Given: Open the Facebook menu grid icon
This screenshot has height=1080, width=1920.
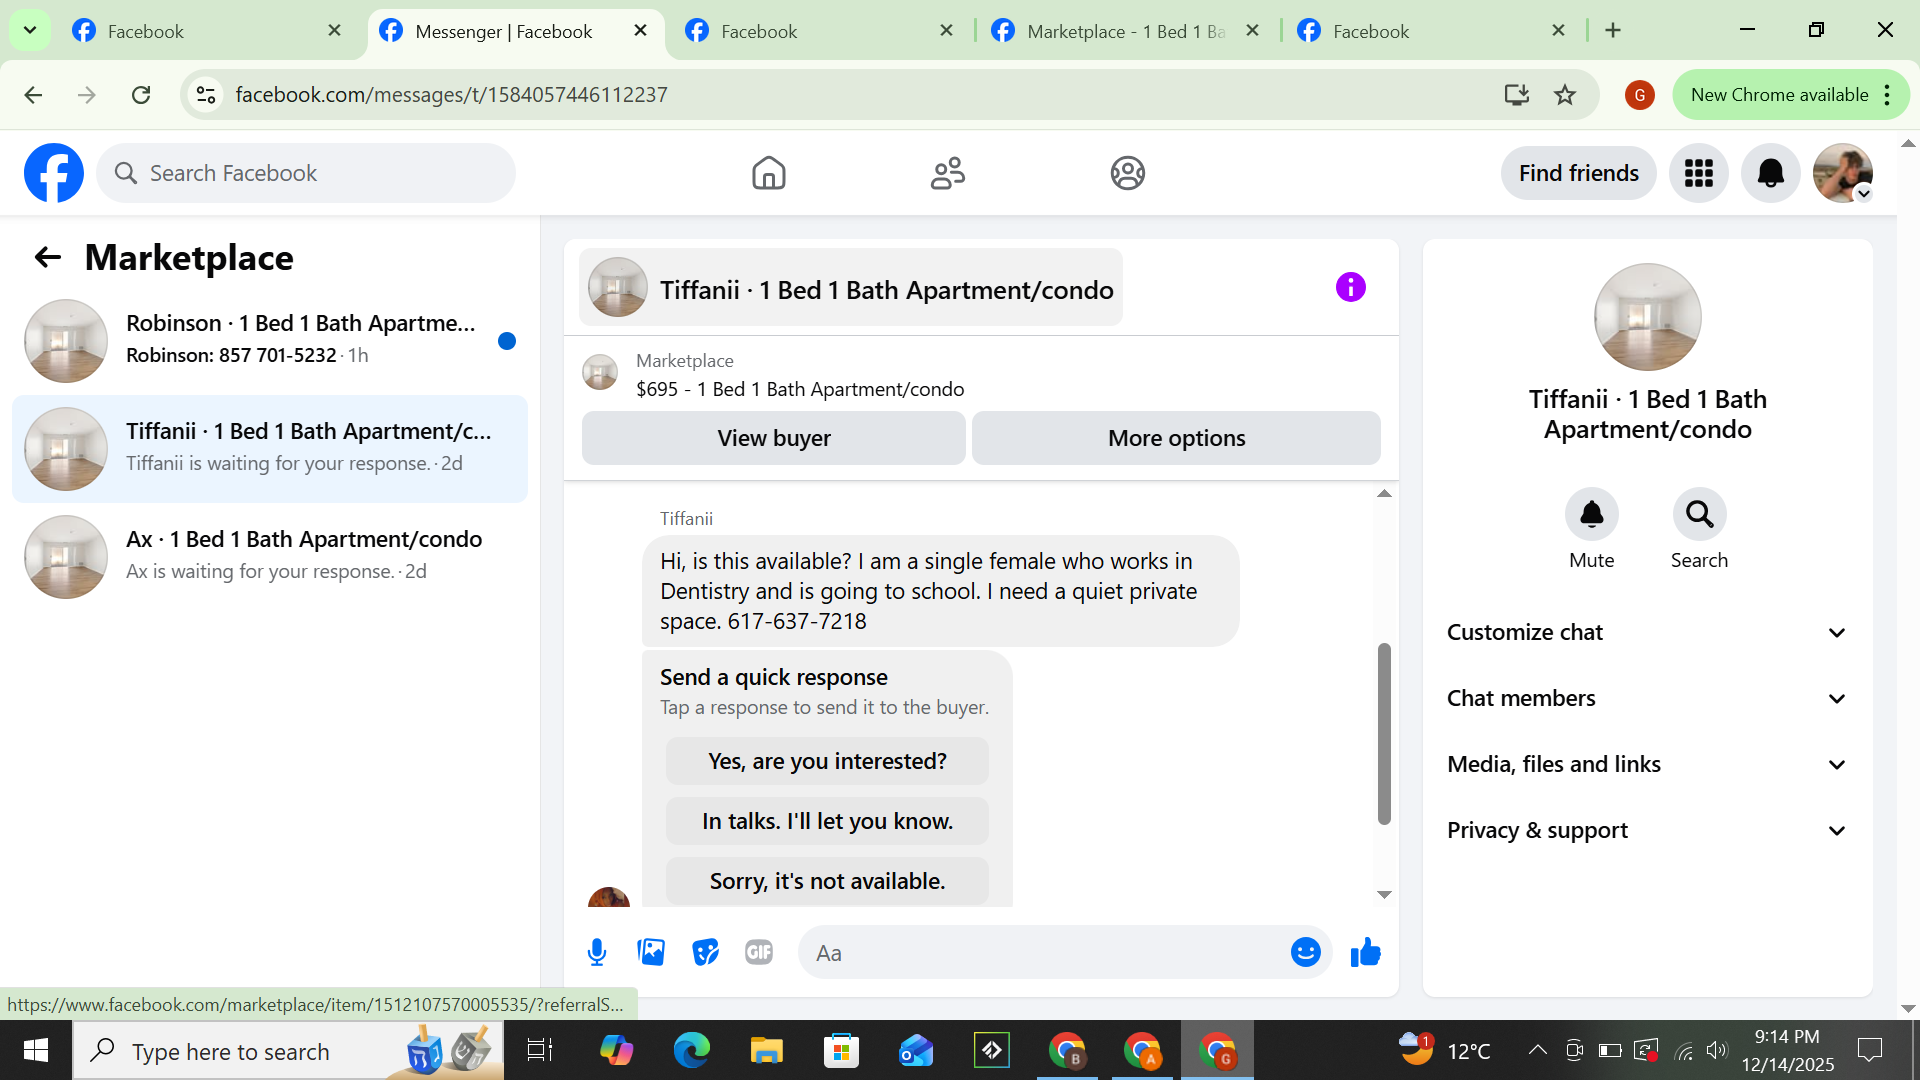Looking at the screenshot, I should [1698, 173].
